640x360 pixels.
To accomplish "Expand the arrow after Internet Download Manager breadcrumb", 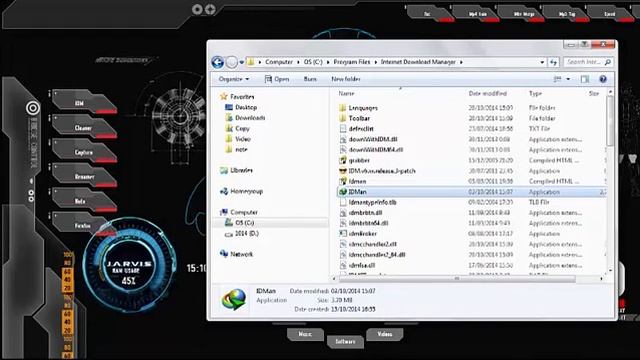I will coord(461,62).
